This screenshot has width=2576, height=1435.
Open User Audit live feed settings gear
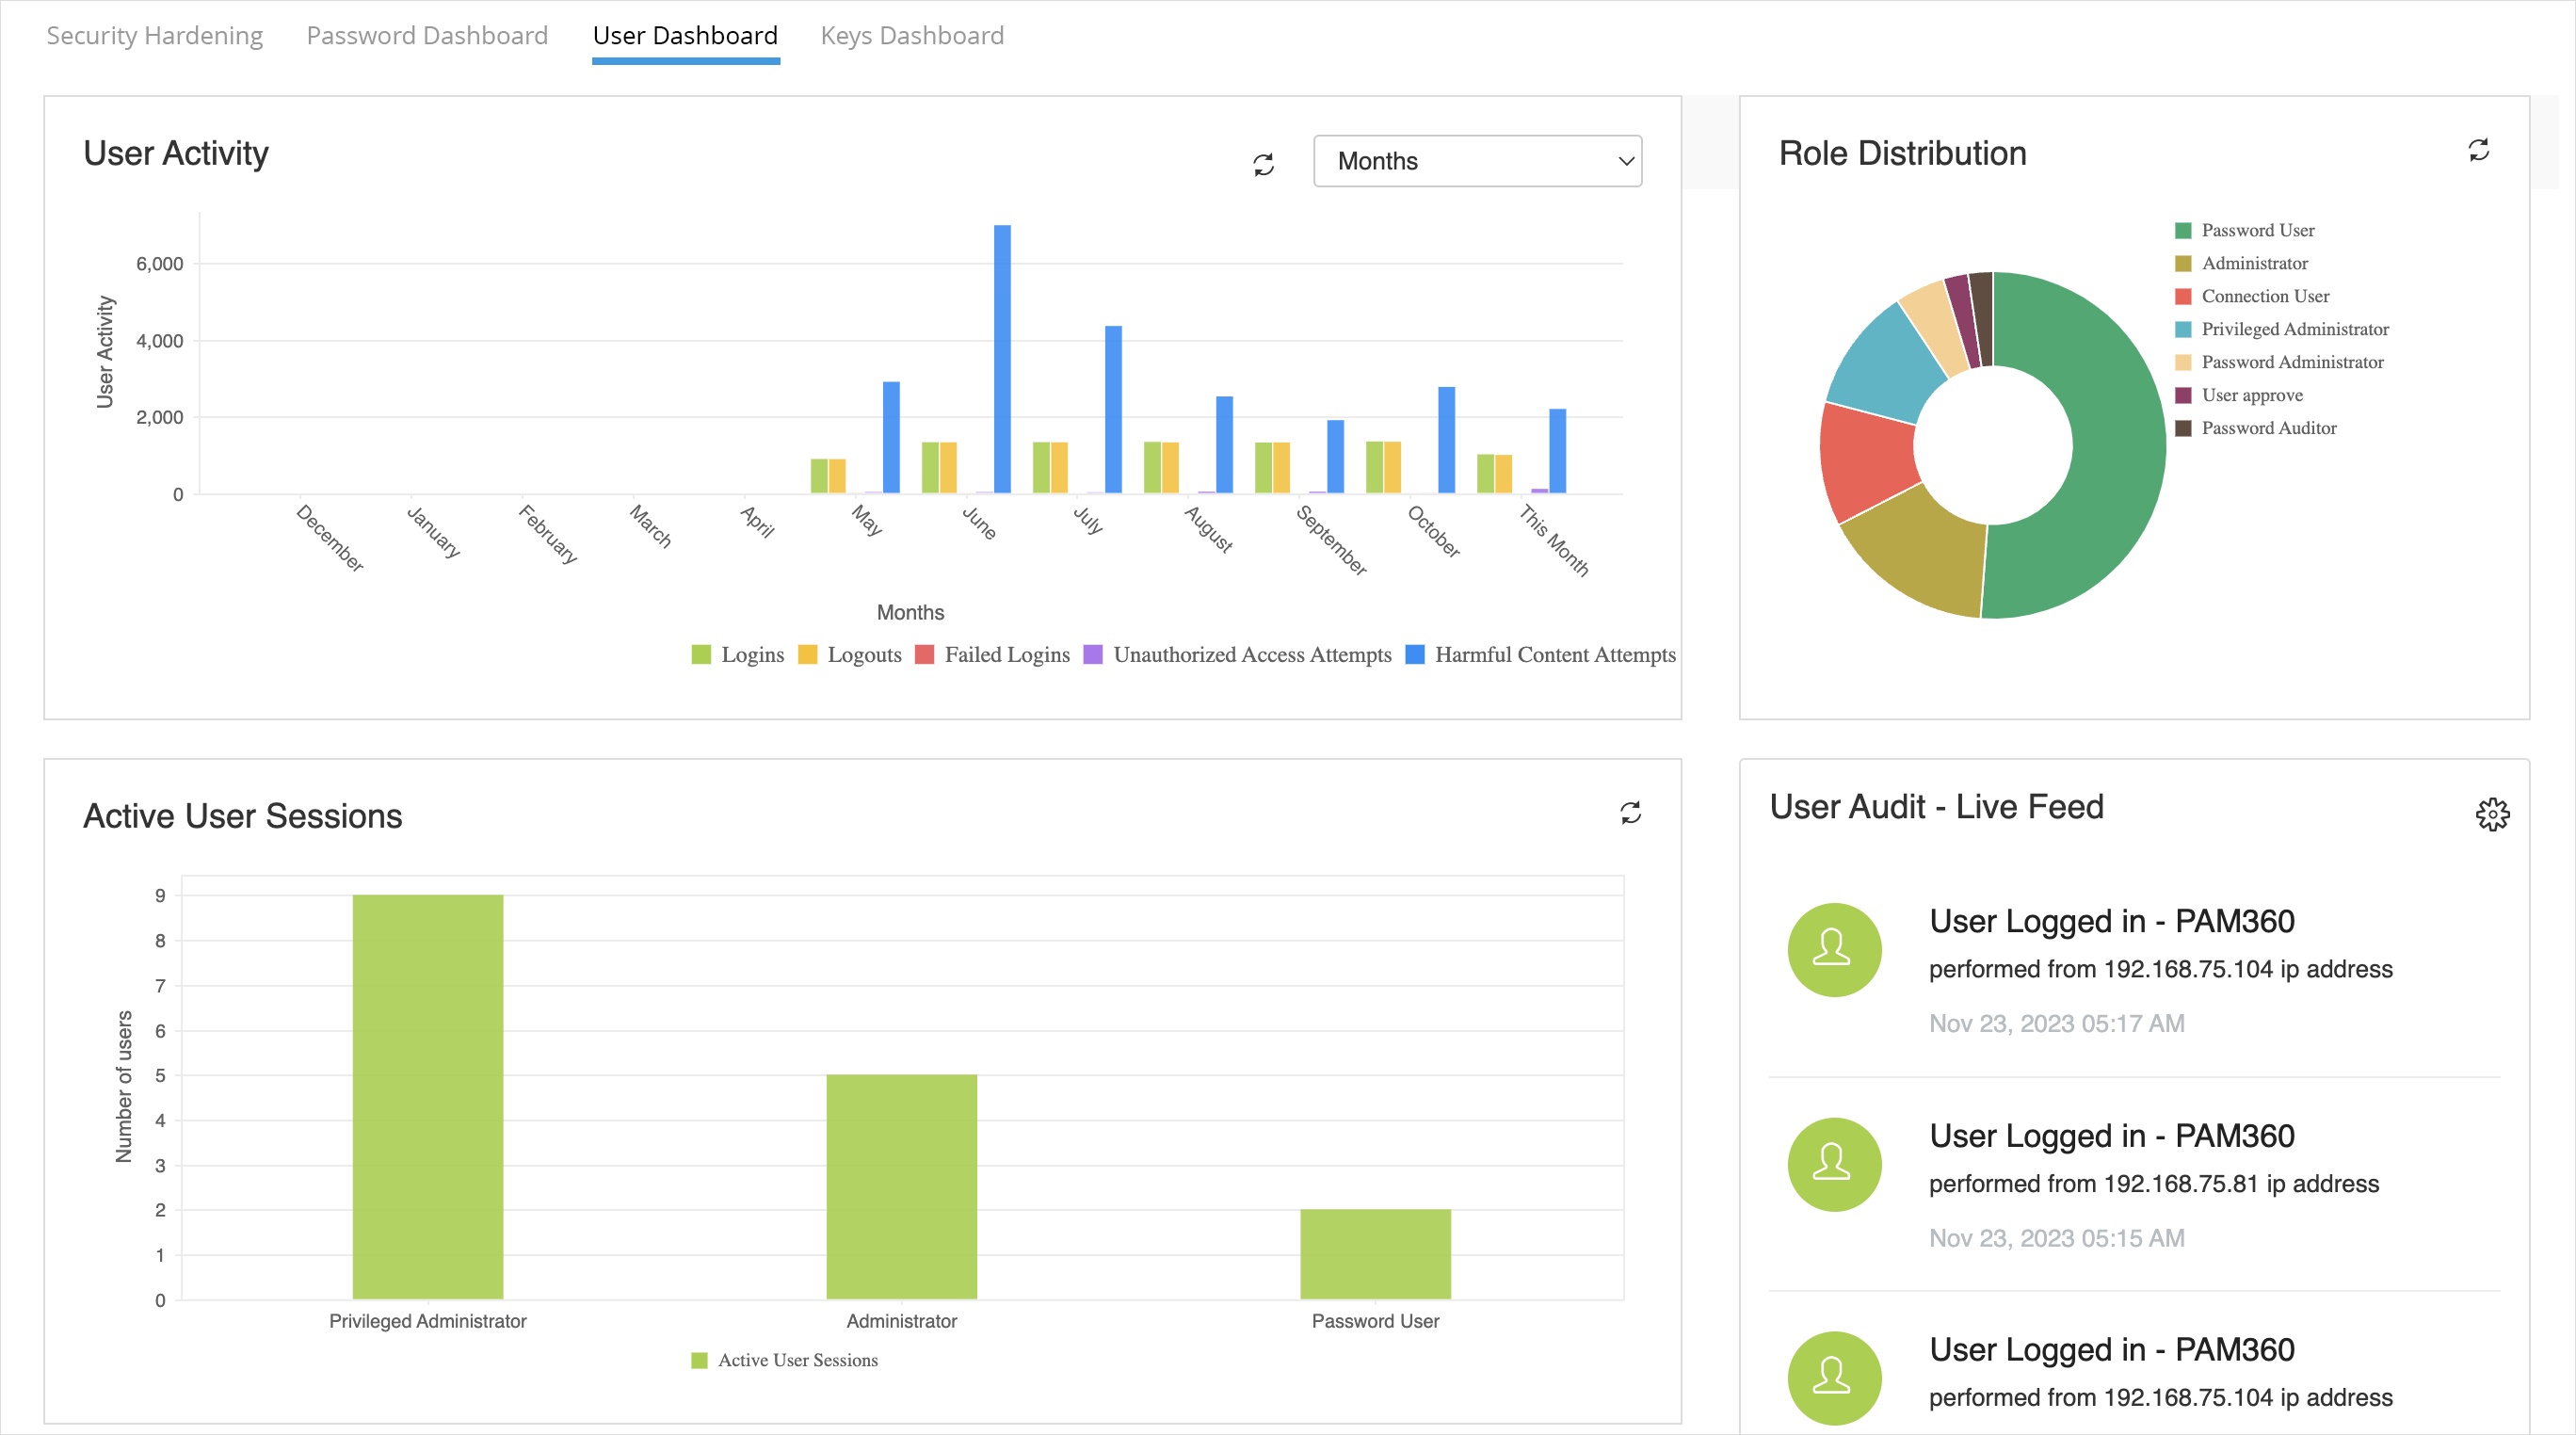pos(2493,815)
